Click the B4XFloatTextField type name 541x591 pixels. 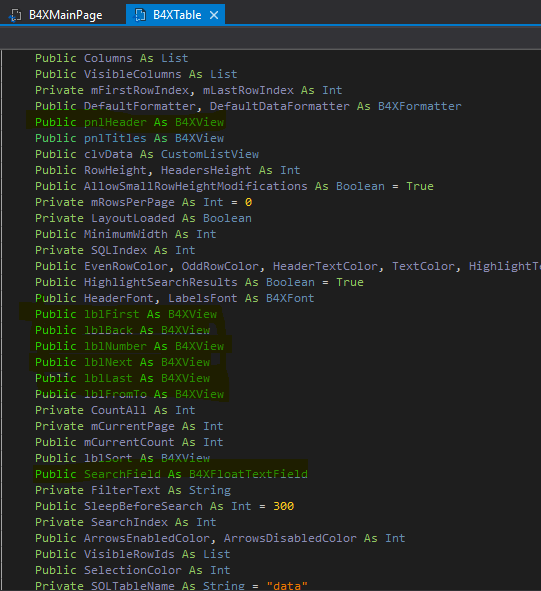248,474
